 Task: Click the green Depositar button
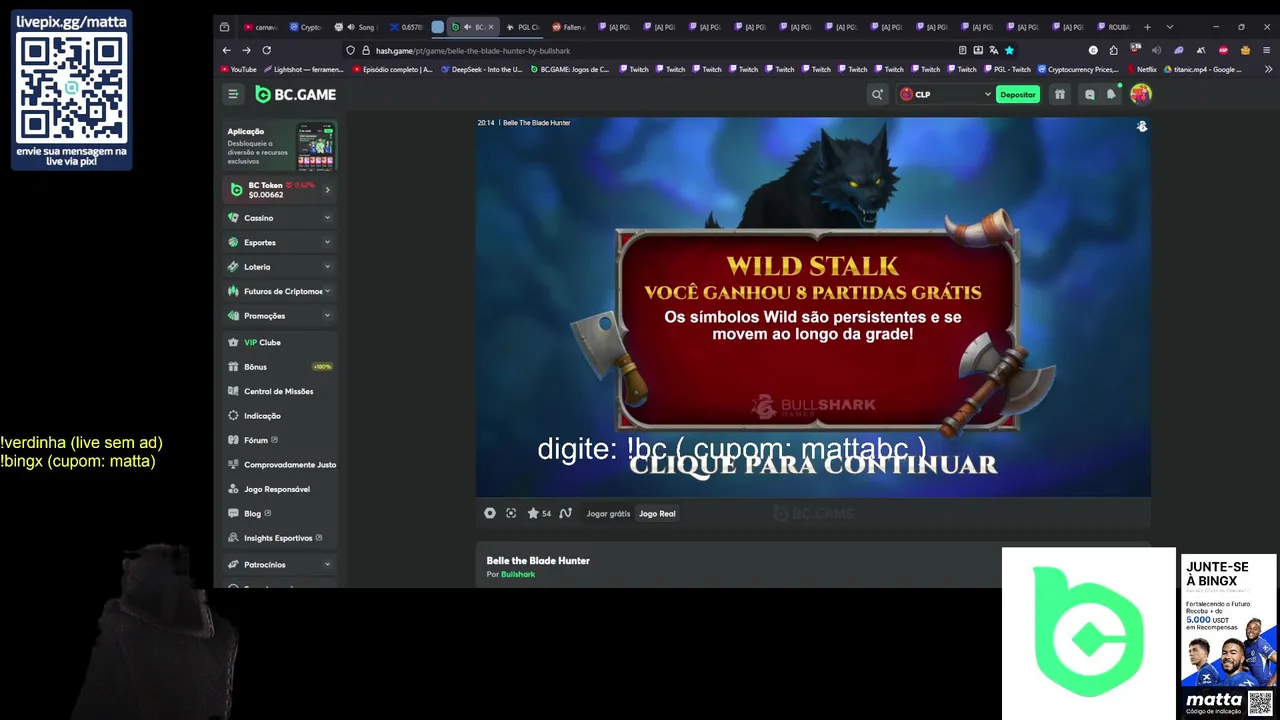(1018, 94)
